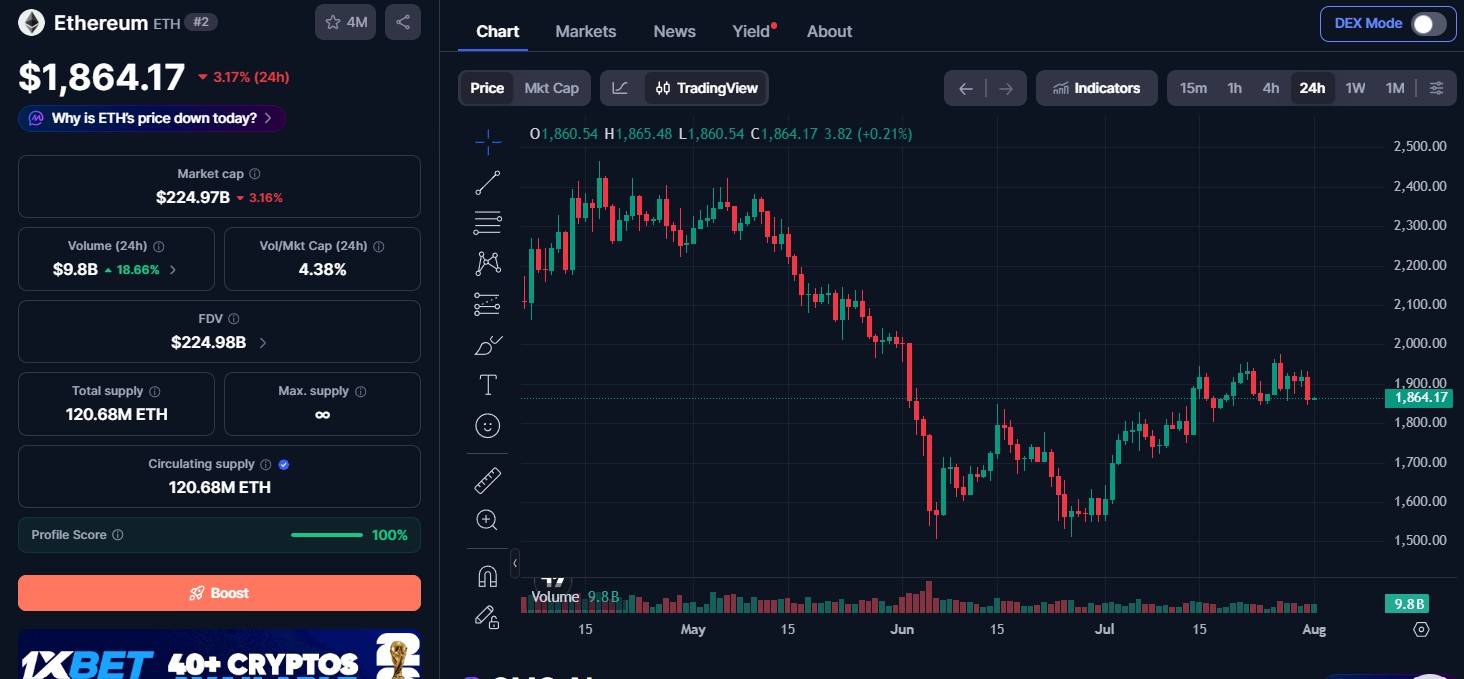
Task: Undo with the left arrow button
Action: [x=966, y=88]
